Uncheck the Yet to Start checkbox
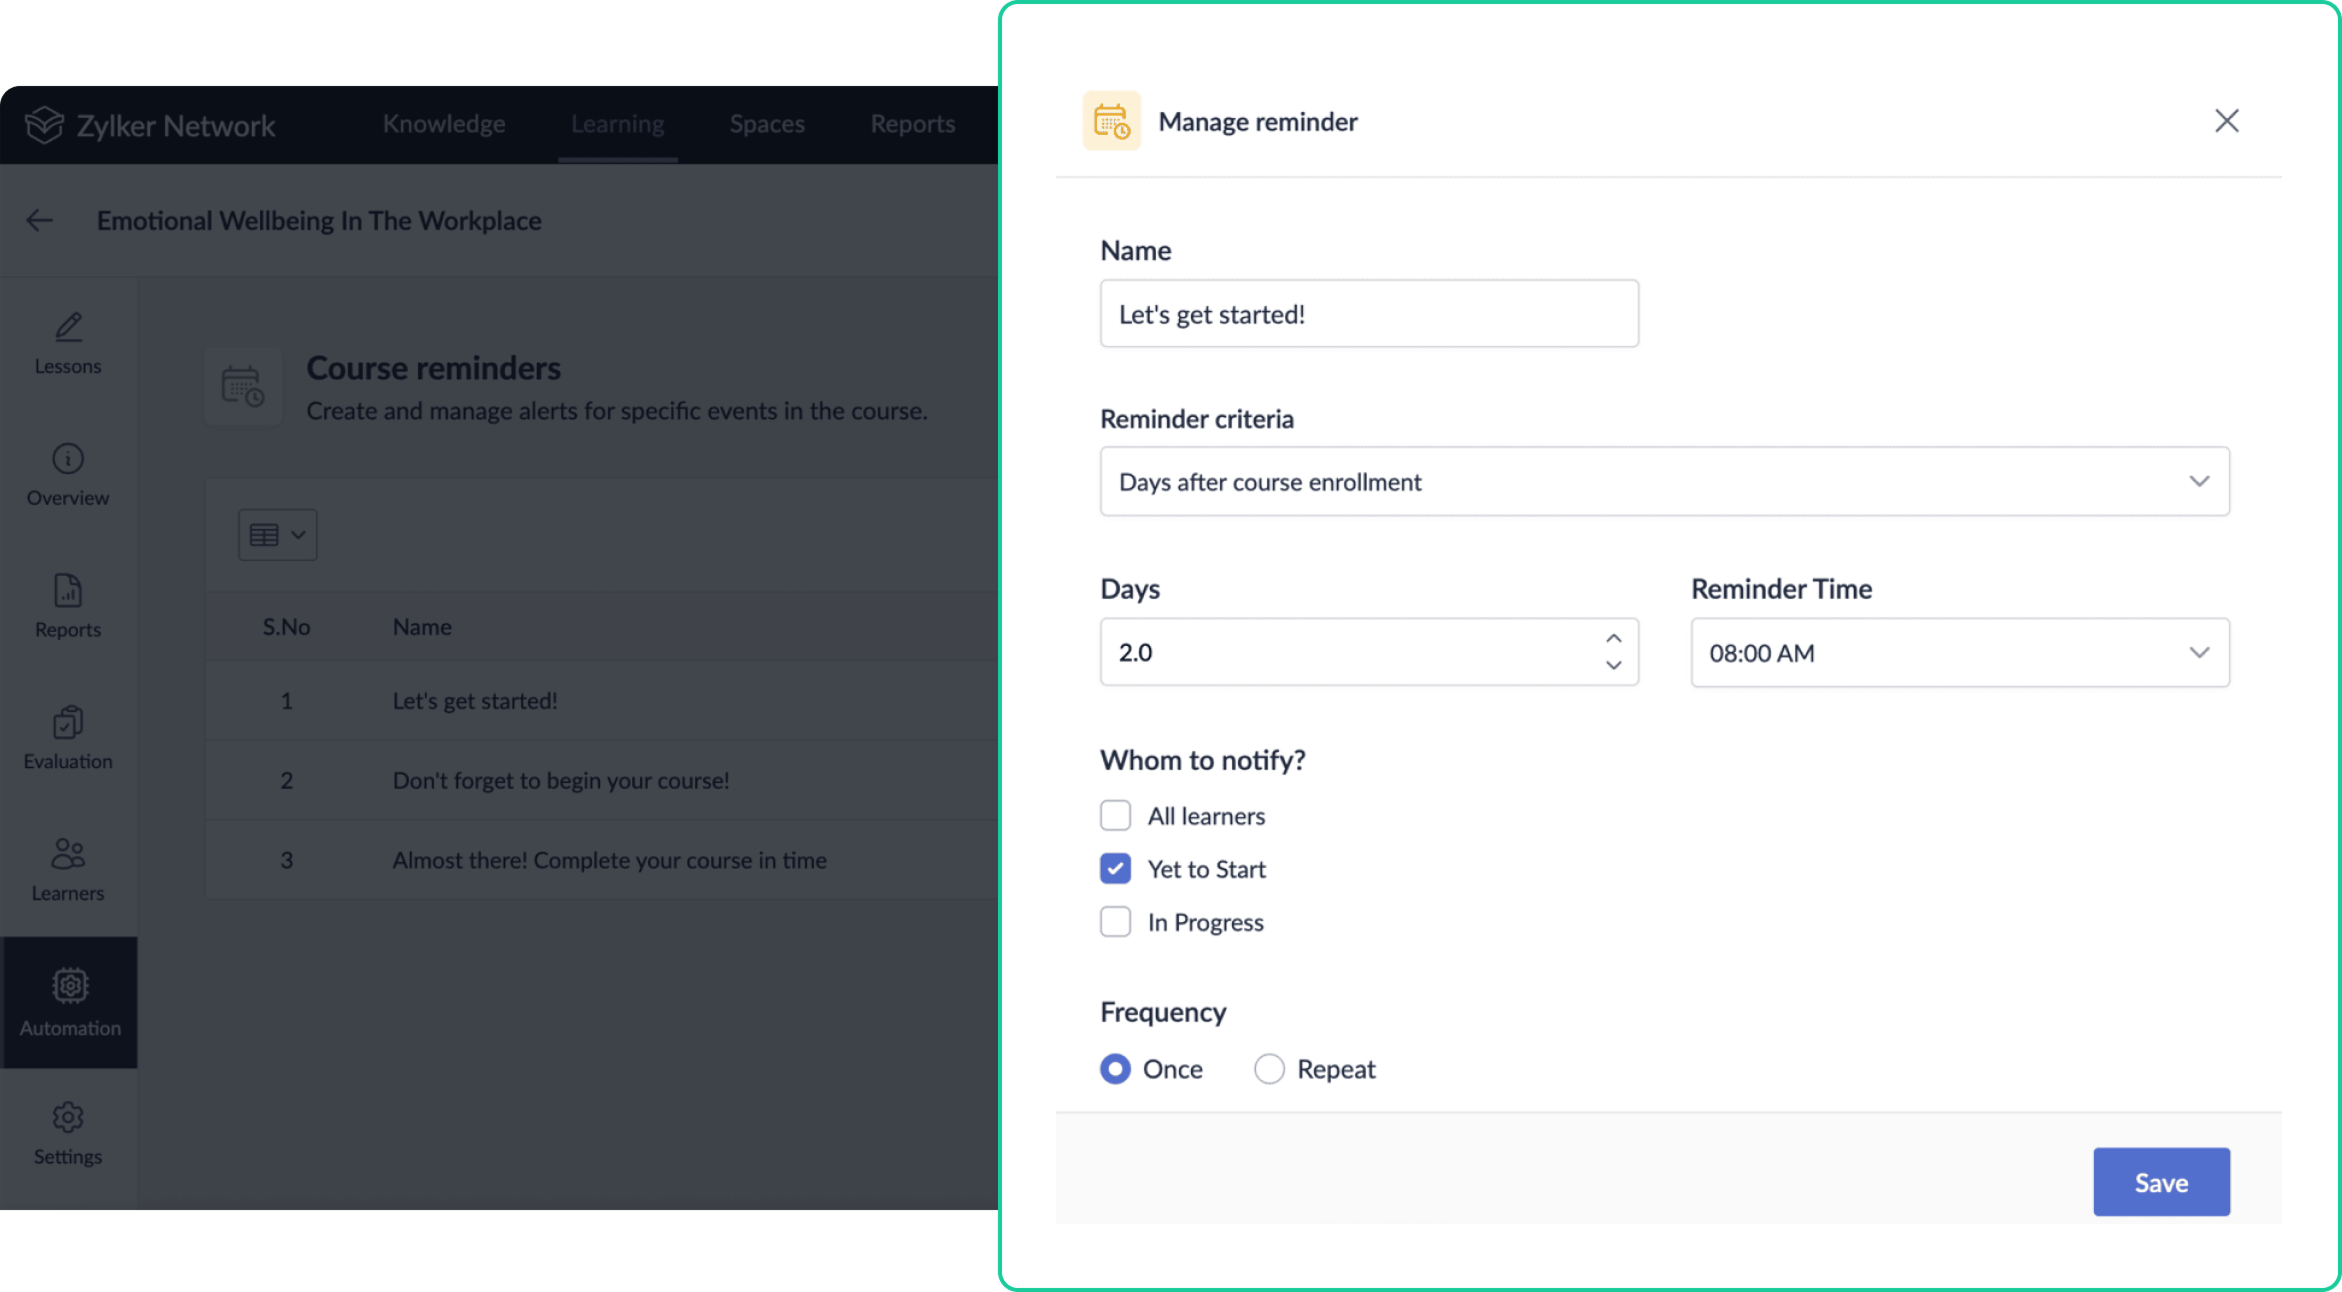This screenshot has height=1292, width=2342. click(x=1115, y=868)
